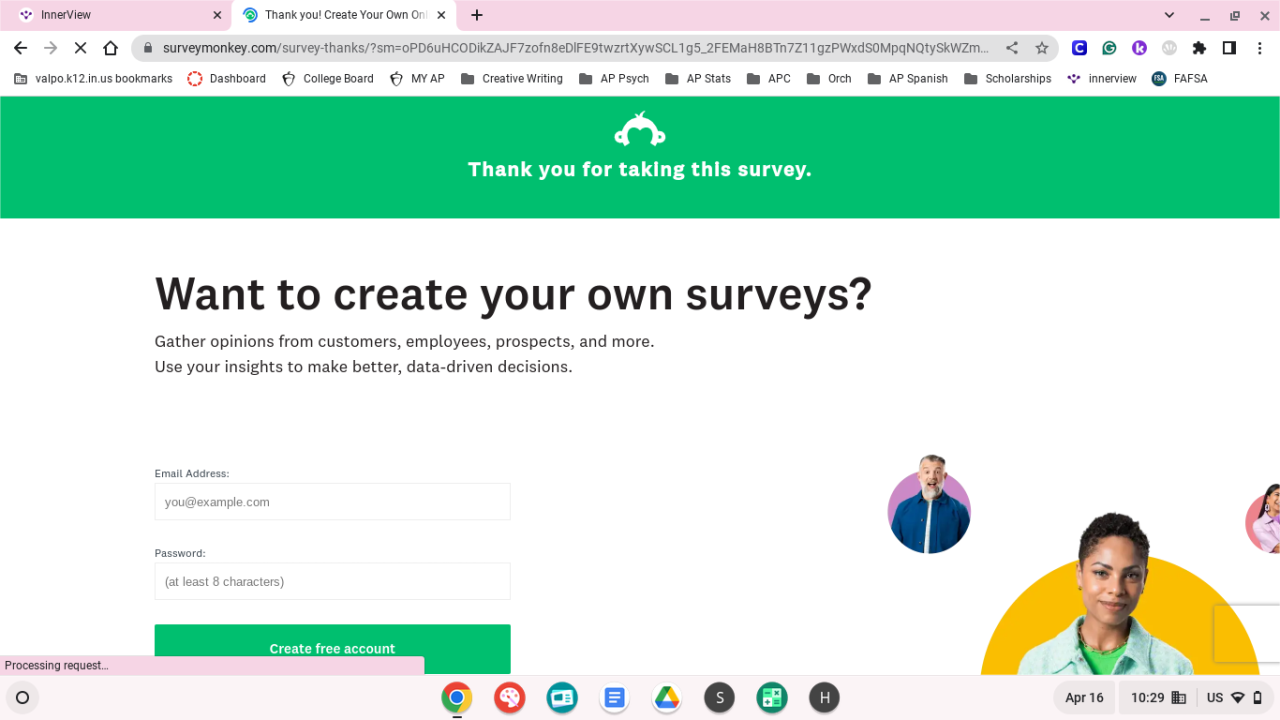Open the College Board bookmark
This screenshot has width=1280, height=720.
(x=328, y=78)
